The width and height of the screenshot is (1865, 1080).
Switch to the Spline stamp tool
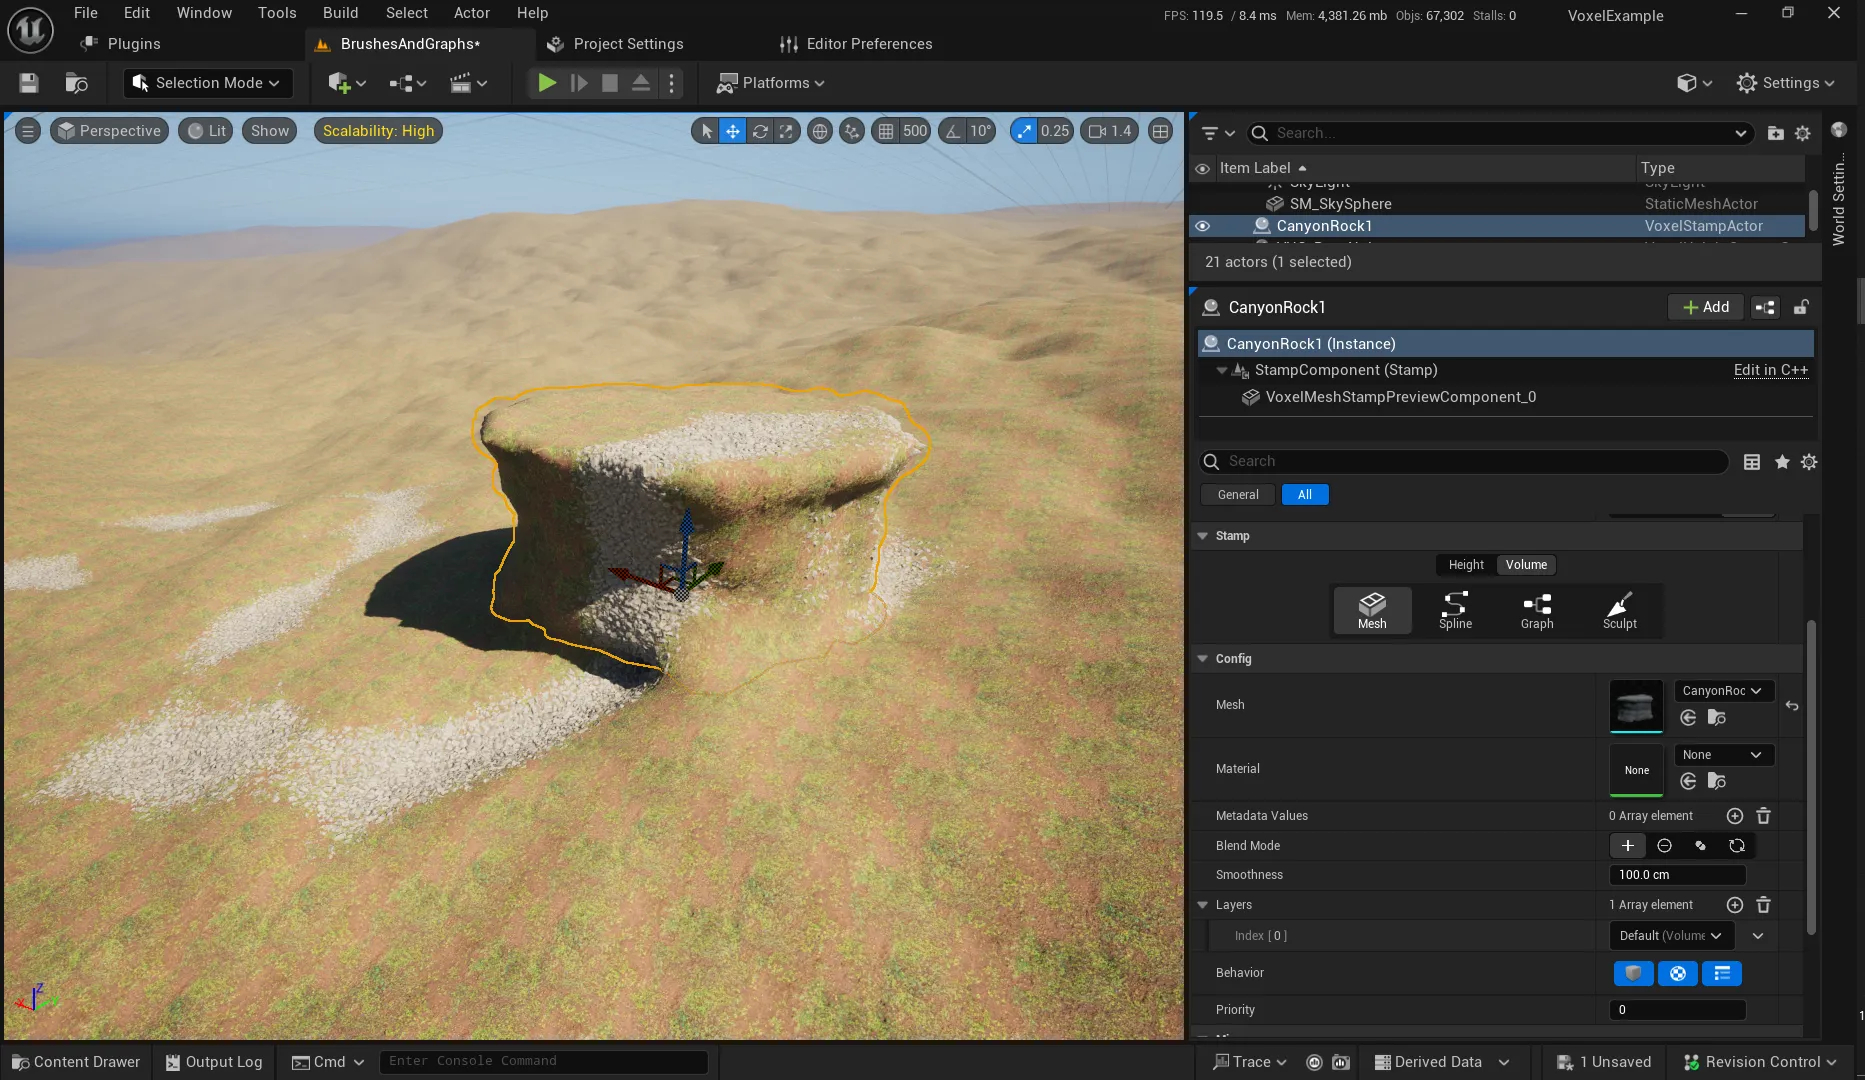tap(1454, 610)
